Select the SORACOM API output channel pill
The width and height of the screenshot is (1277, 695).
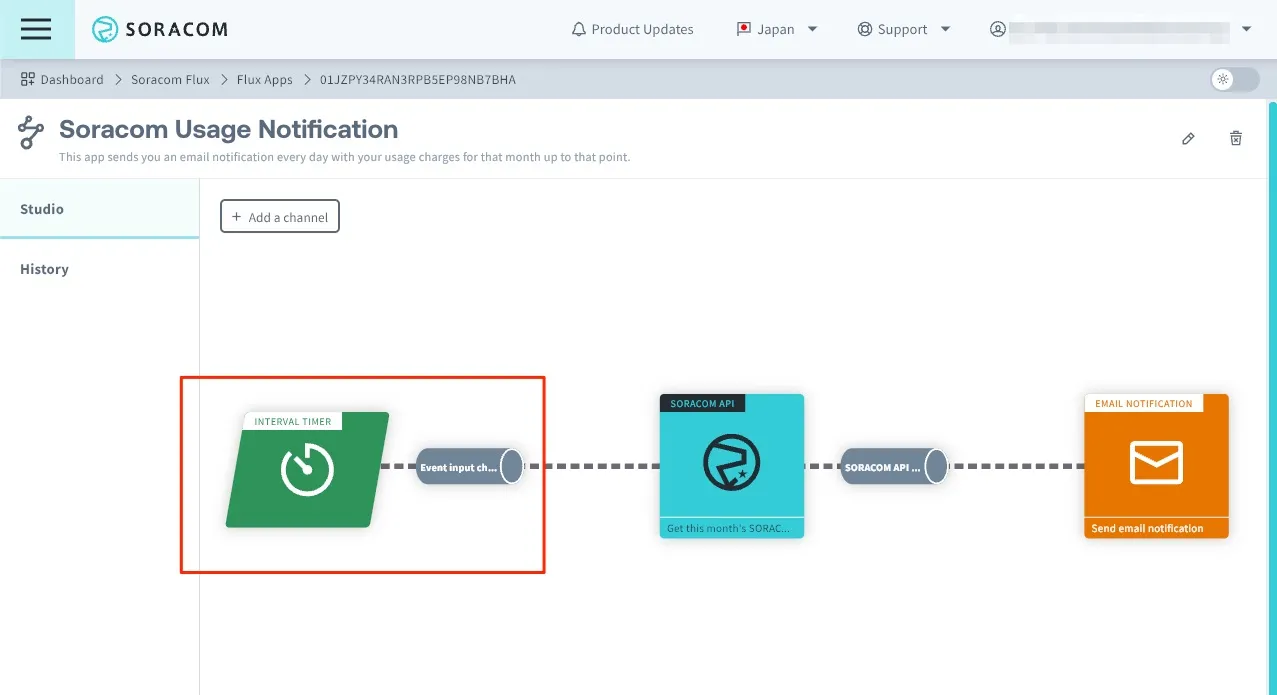[894, 467]
